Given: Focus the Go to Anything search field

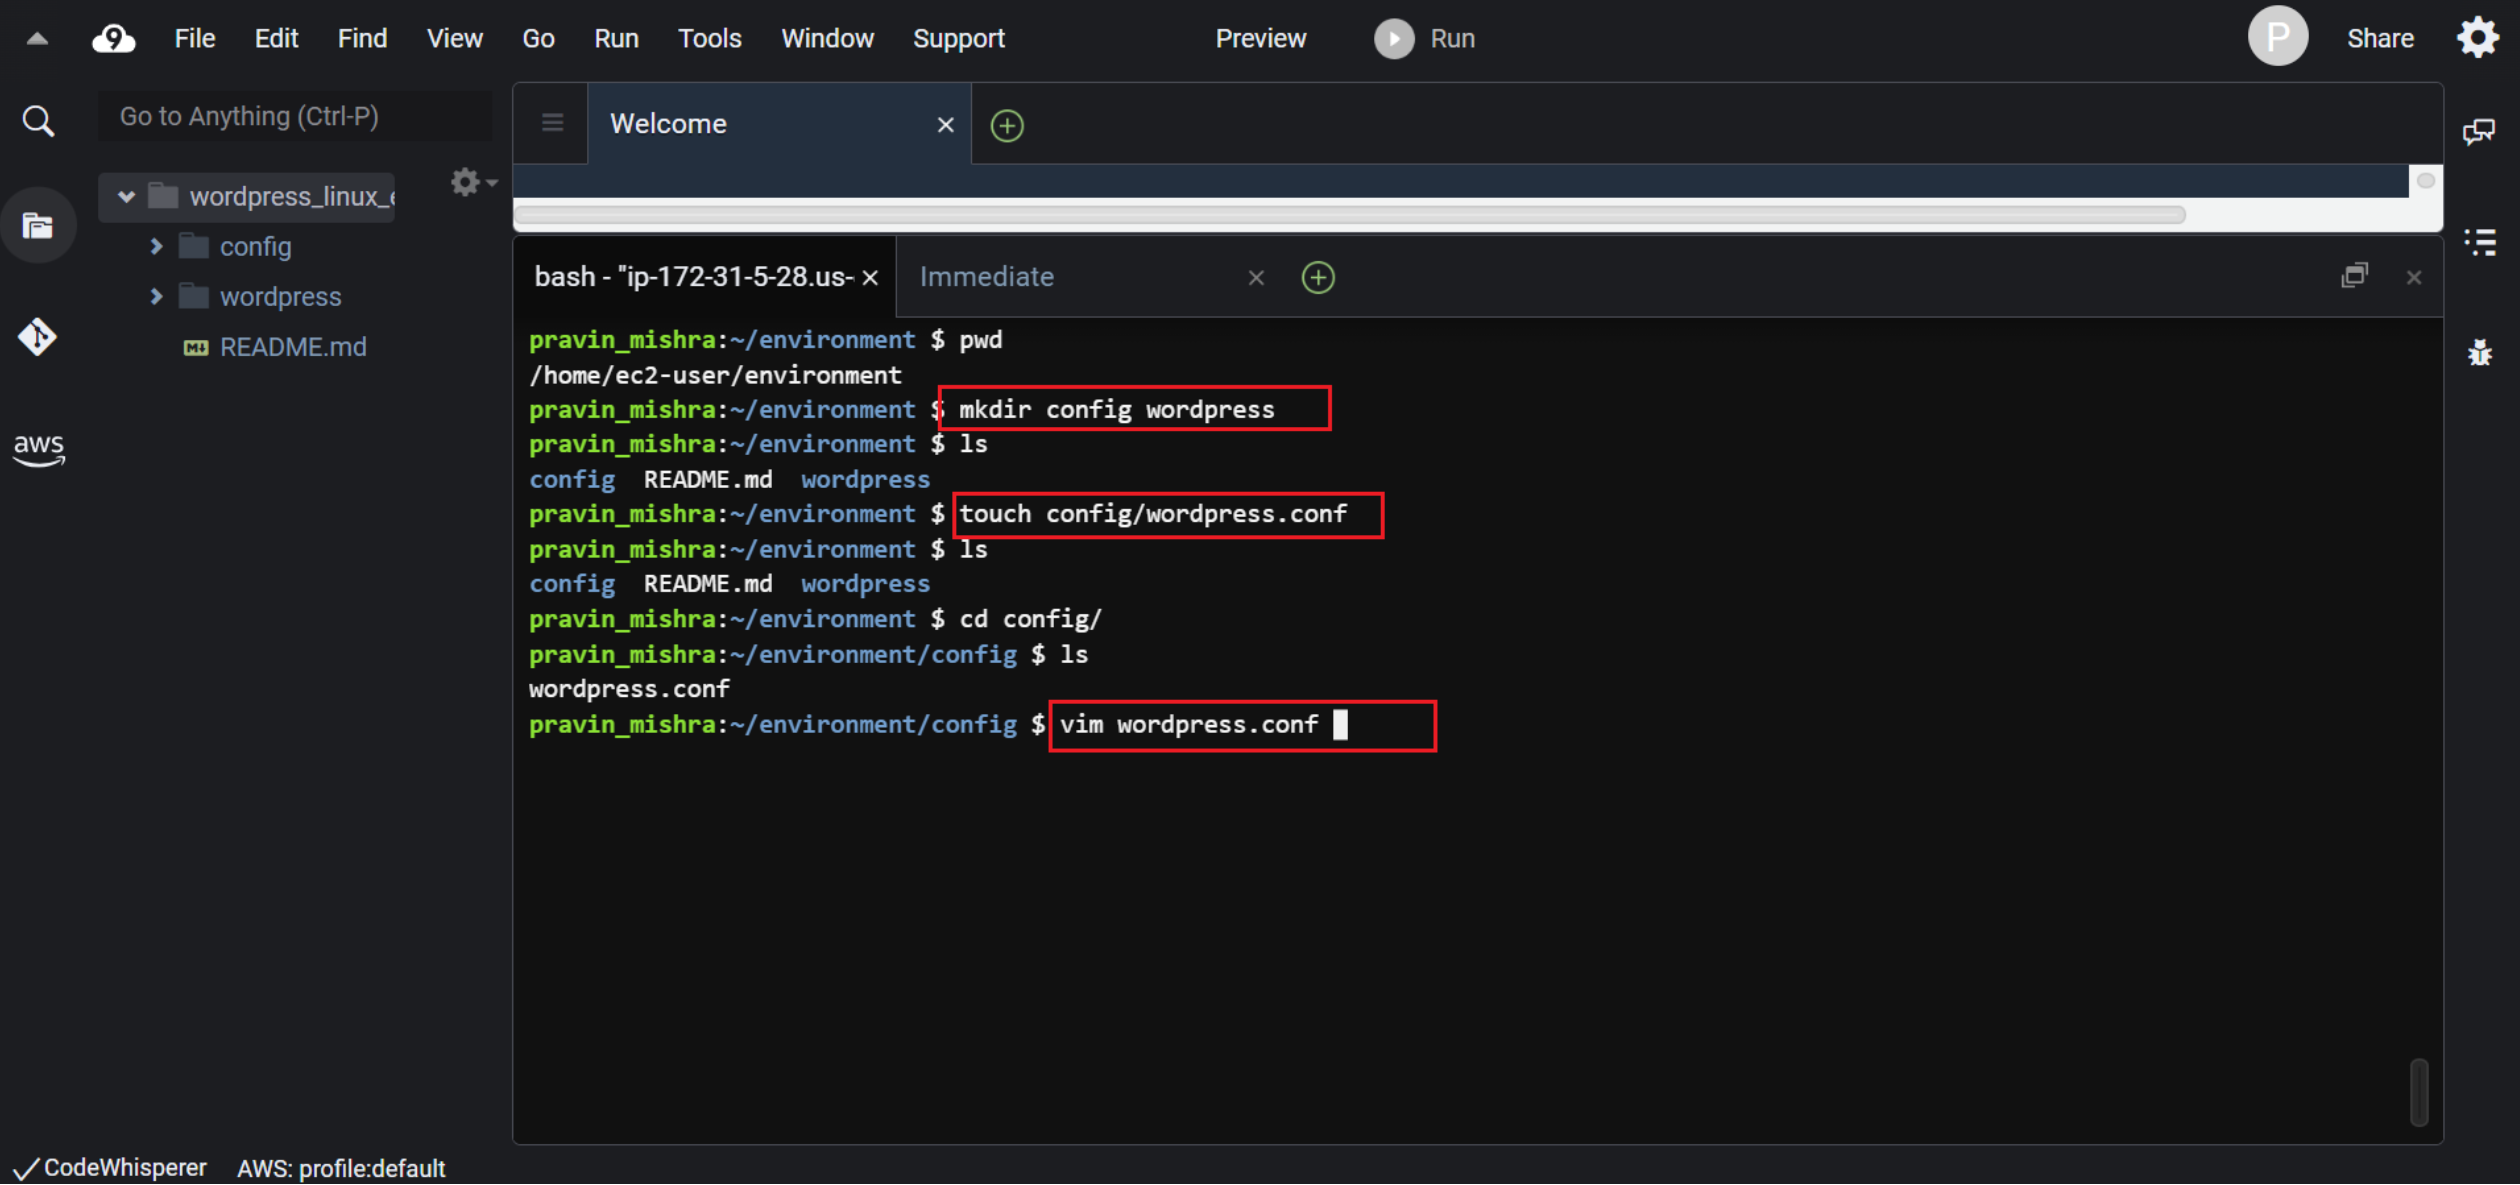Looking at the screenshot, I should point(295,117).
